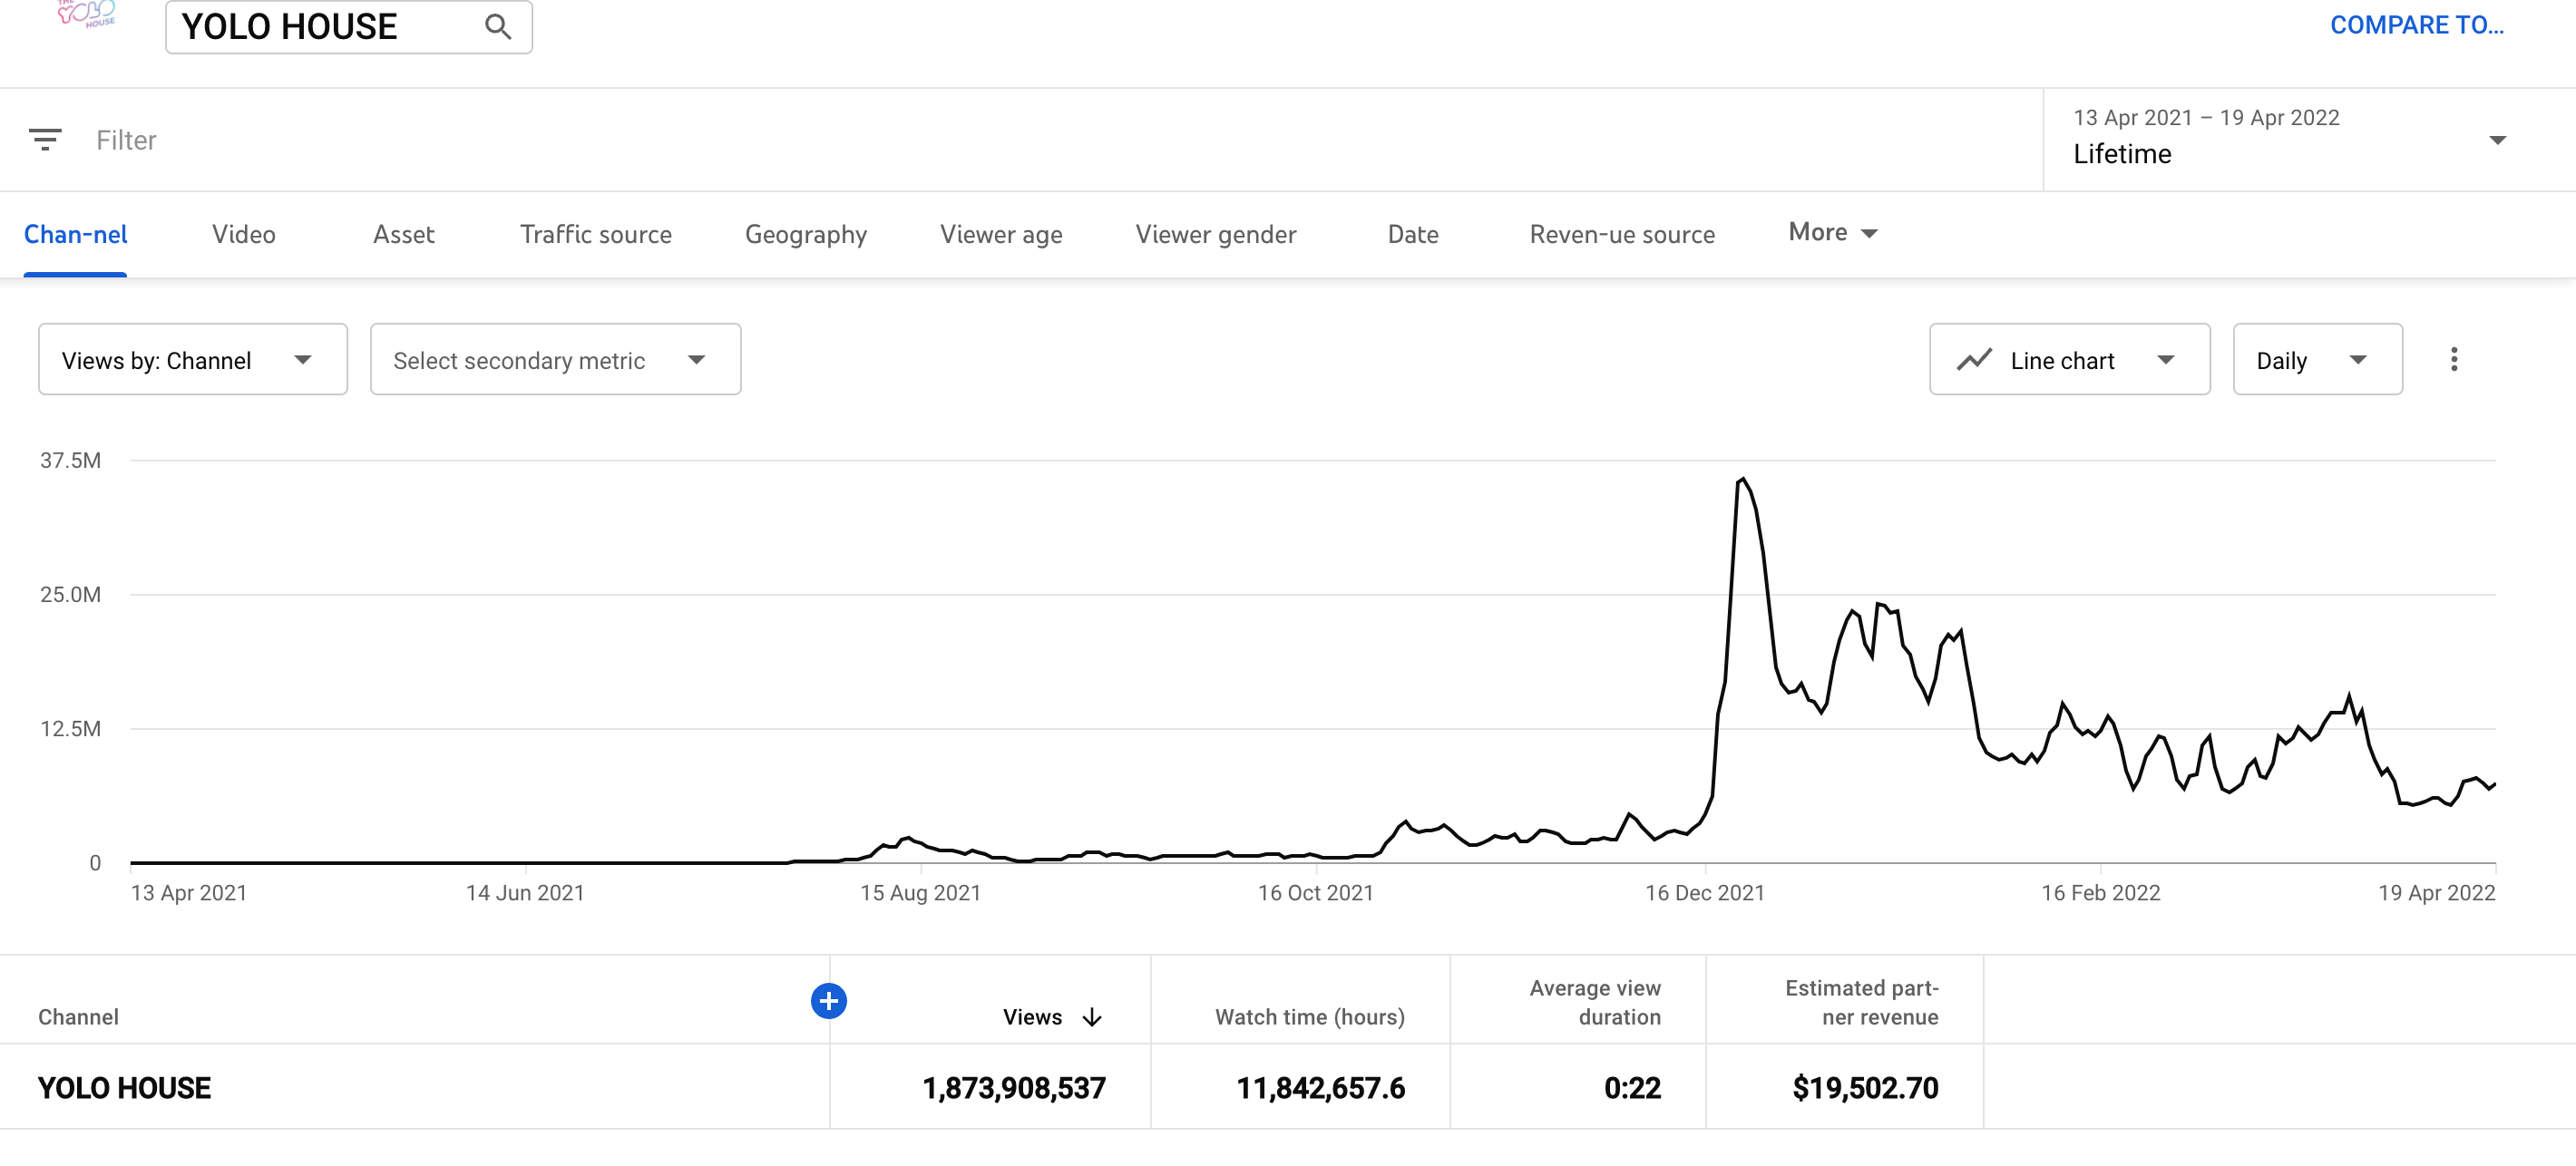Switch to the Video tab
Screen dimensions: 2576x1166
pyautogui.click(x=243, y=234)
